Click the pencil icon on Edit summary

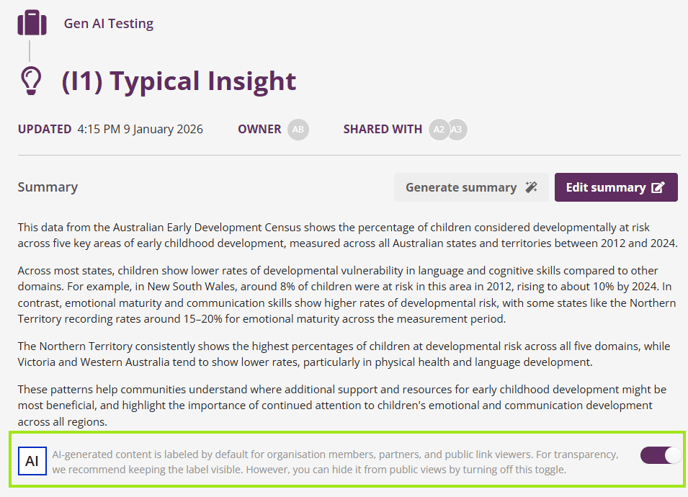[x=657, y=187]
